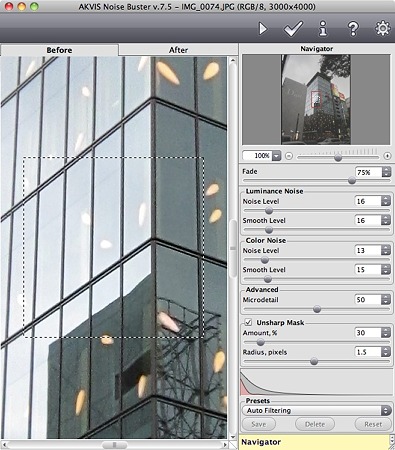
Task: Expand the Auto Filtering presets dropdown
Action: coord(316,410)
